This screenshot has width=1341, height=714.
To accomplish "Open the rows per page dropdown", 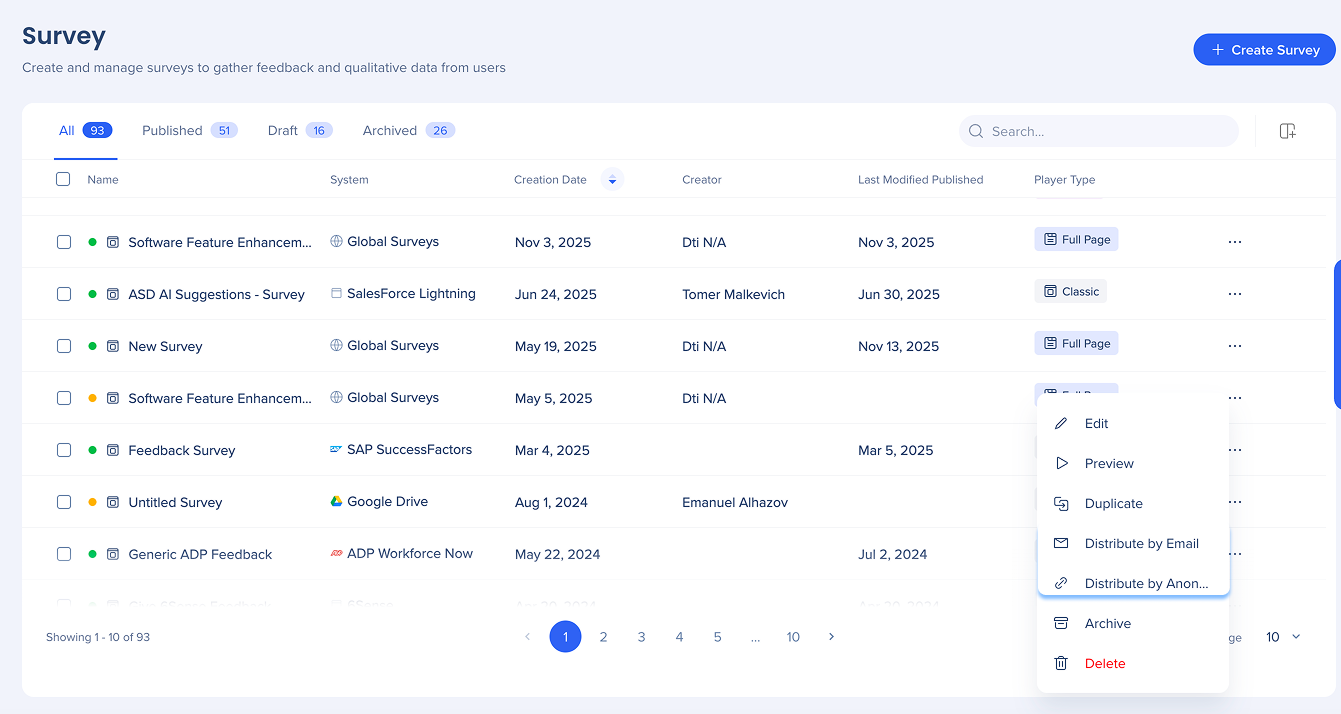I will tap(1283, 637).
